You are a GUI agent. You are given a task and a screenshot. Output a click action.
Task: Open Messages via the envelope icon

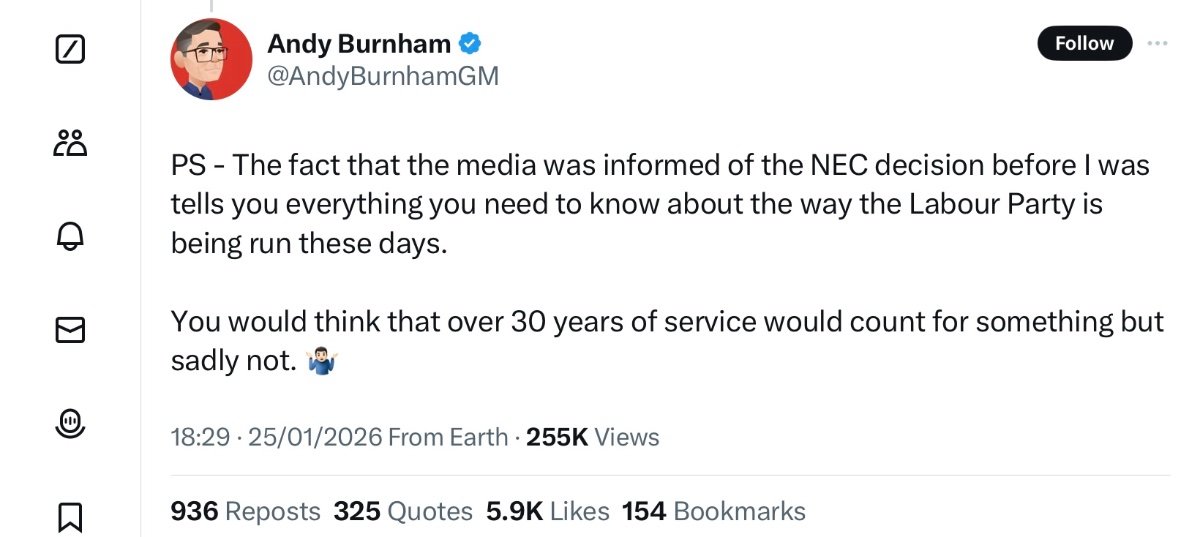pyautogui.click(x=70, y=329)
